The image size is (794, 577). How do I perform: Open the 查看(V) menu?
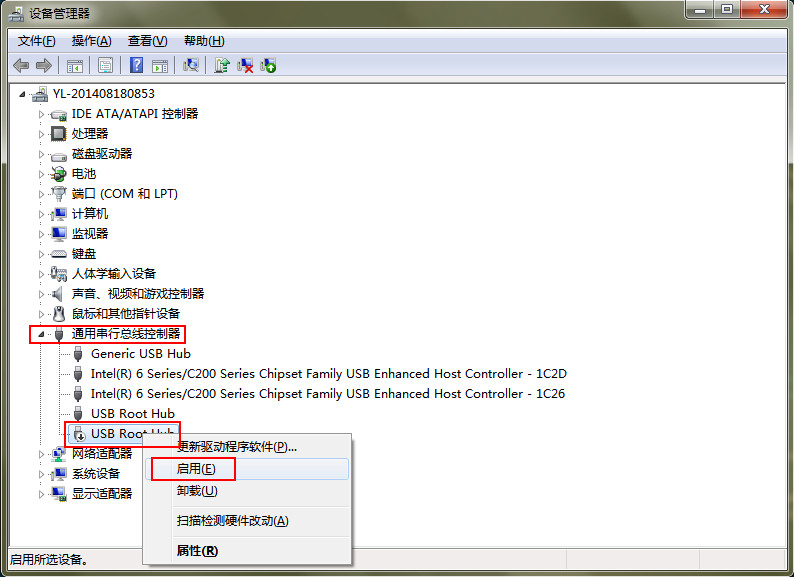(x=147, y=41)
